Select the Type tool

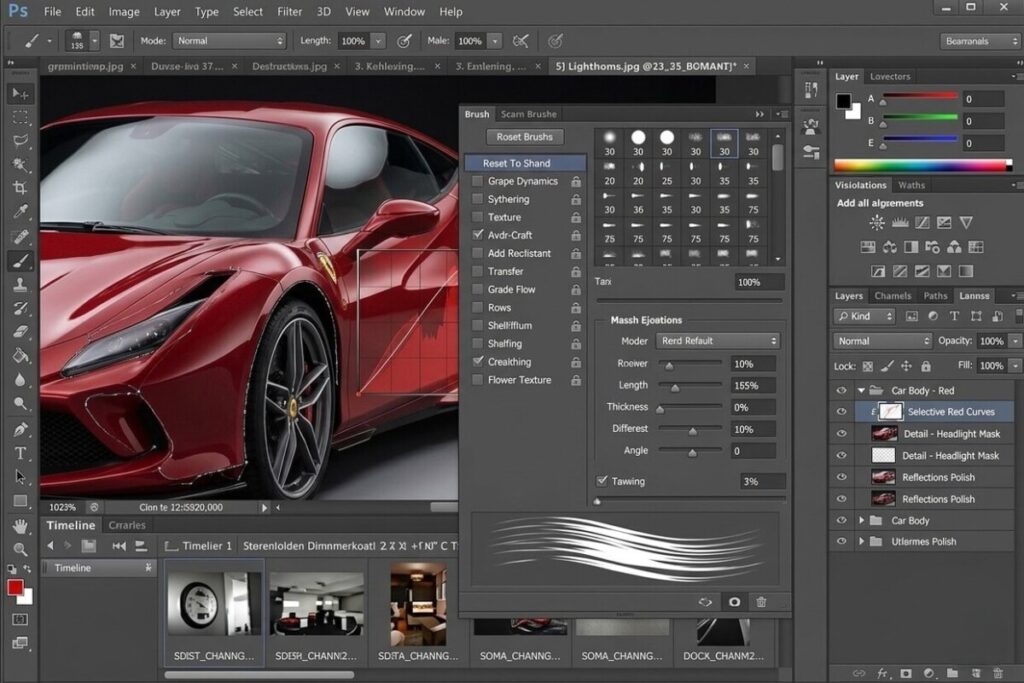pos(21,453)
